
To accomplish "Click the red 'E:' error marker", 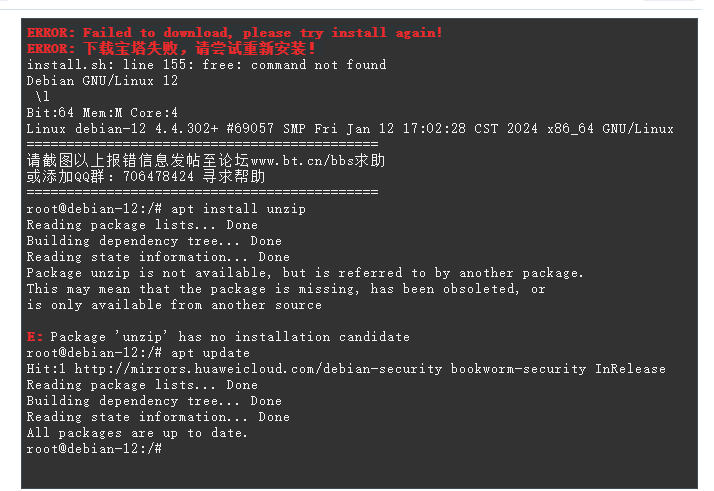I will [35, 337].
